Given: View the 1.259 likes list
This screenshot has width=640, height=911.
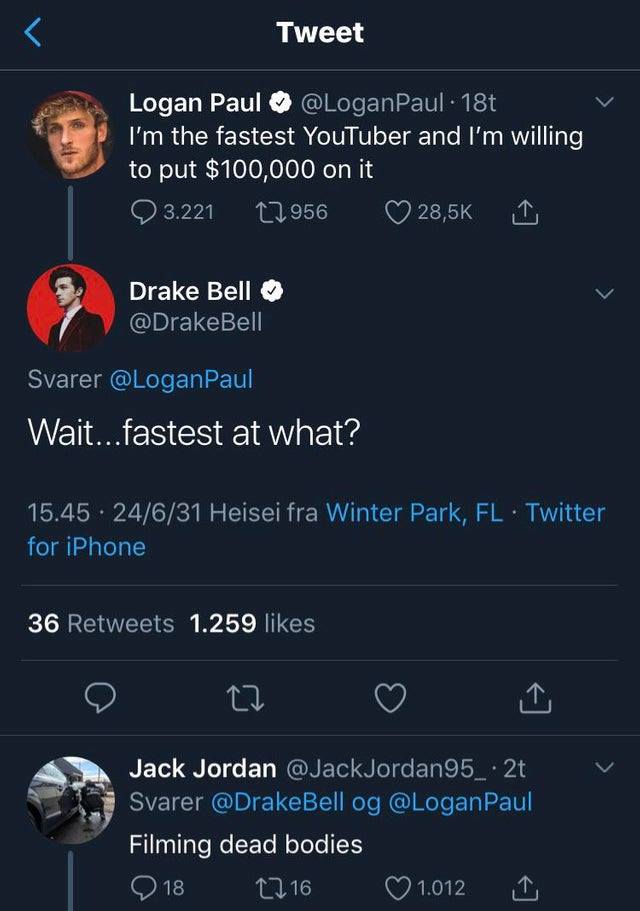Looking at the screenshot, I should click(252, 623).
